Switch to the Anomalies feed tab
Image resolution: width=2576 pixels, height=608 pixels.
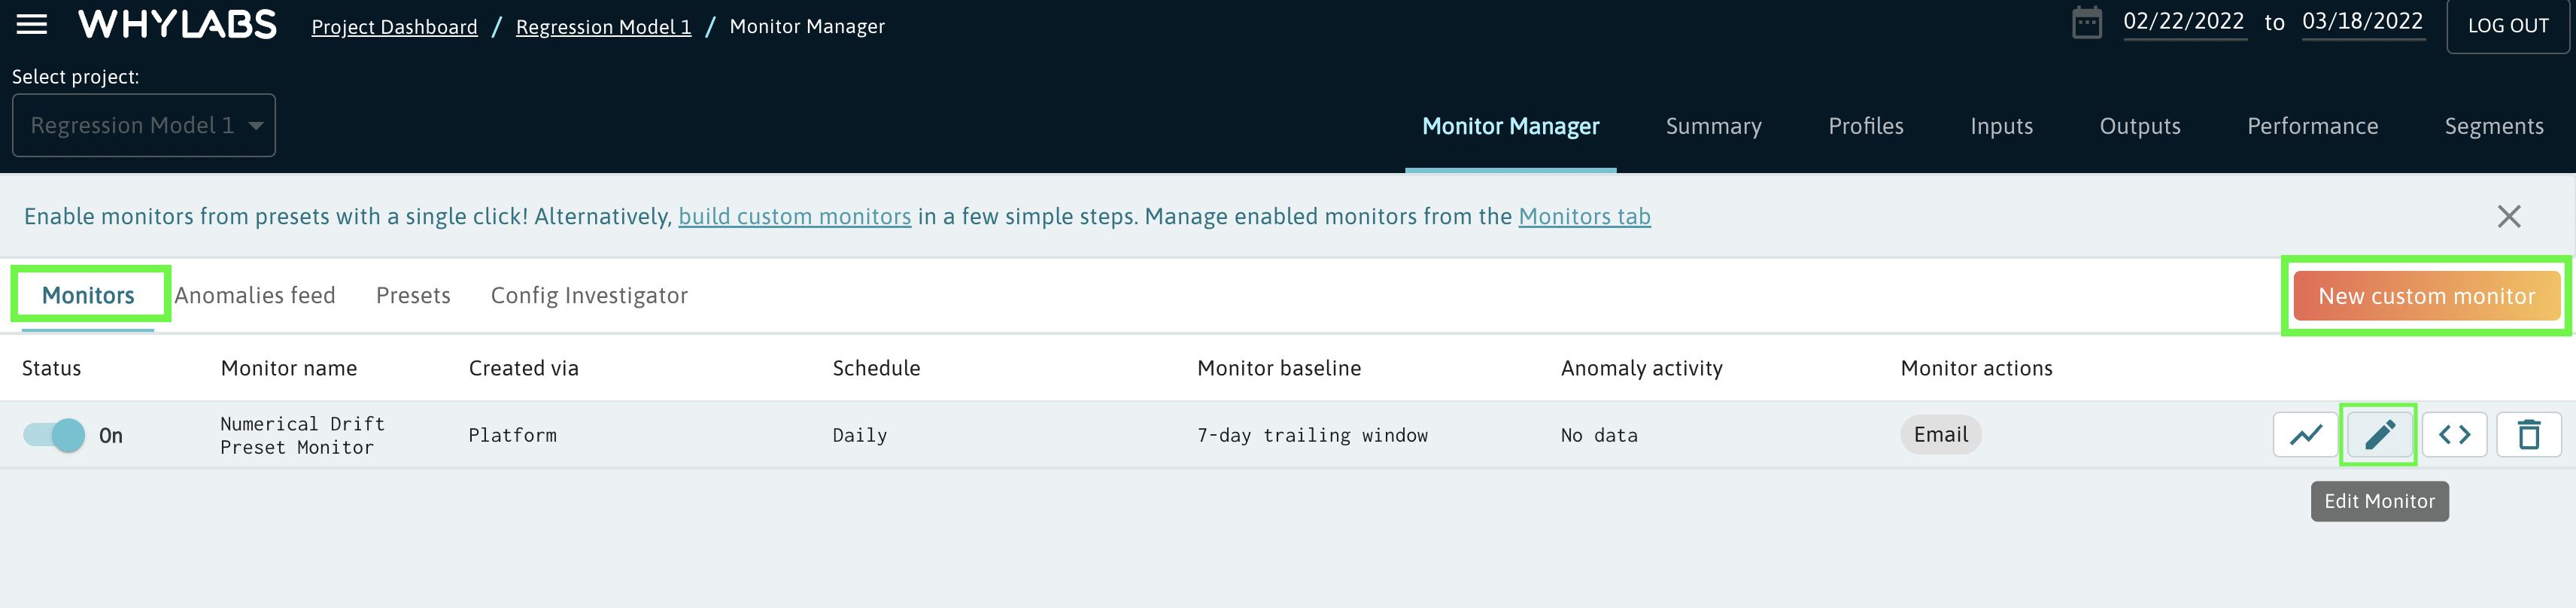[x=255, y=296]
